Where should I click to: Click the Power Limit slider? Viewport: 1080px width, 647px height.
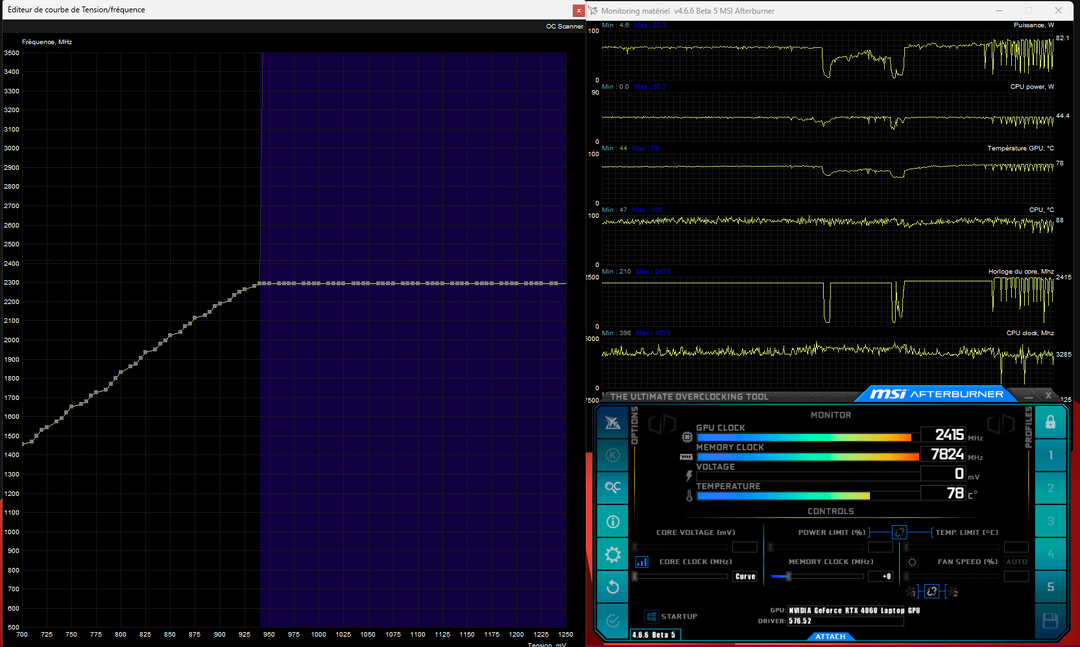(816, 547)
